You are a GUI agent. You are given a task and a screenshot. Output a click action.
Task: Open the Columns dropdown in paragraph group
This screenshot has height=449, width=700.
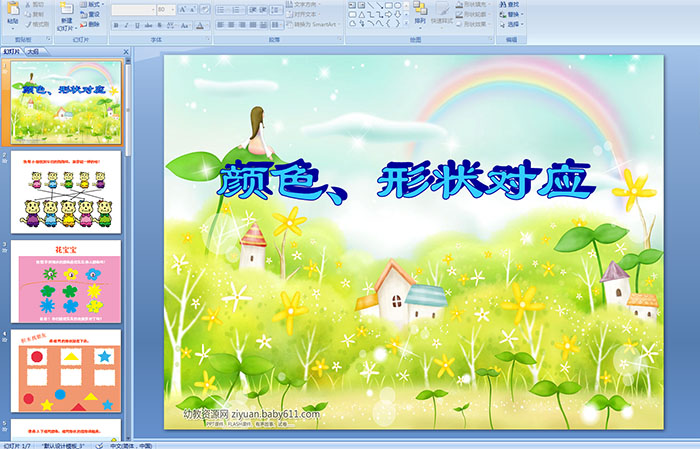(x=277, y=25)
